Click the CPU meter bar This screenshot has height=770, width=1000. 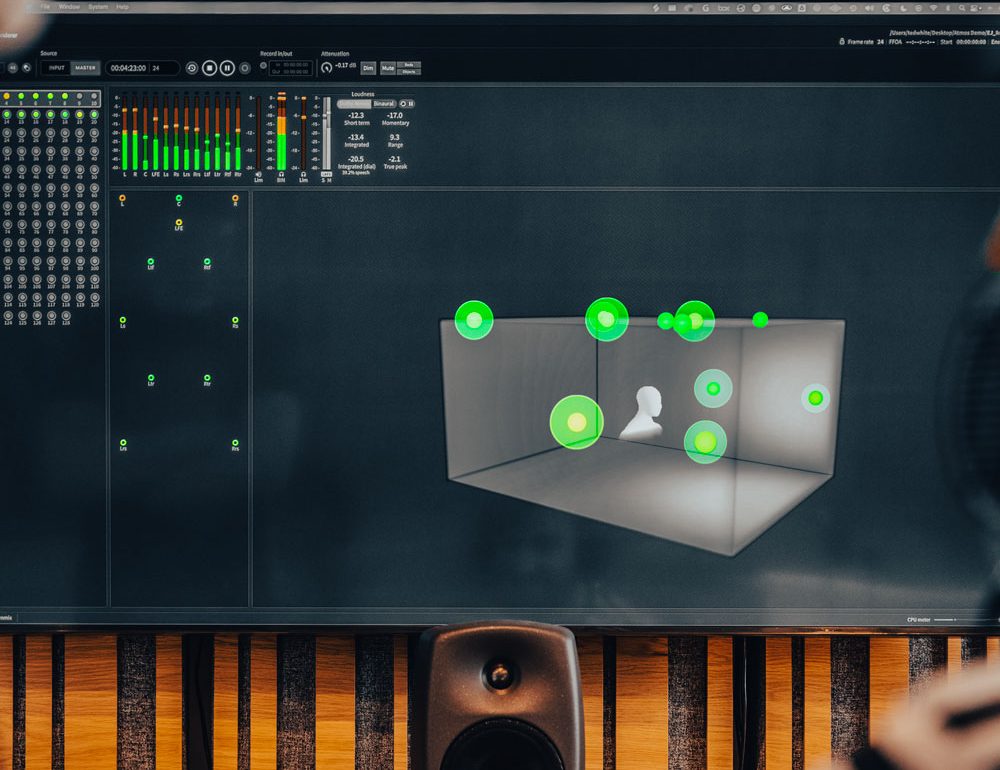tap(945, 619)
